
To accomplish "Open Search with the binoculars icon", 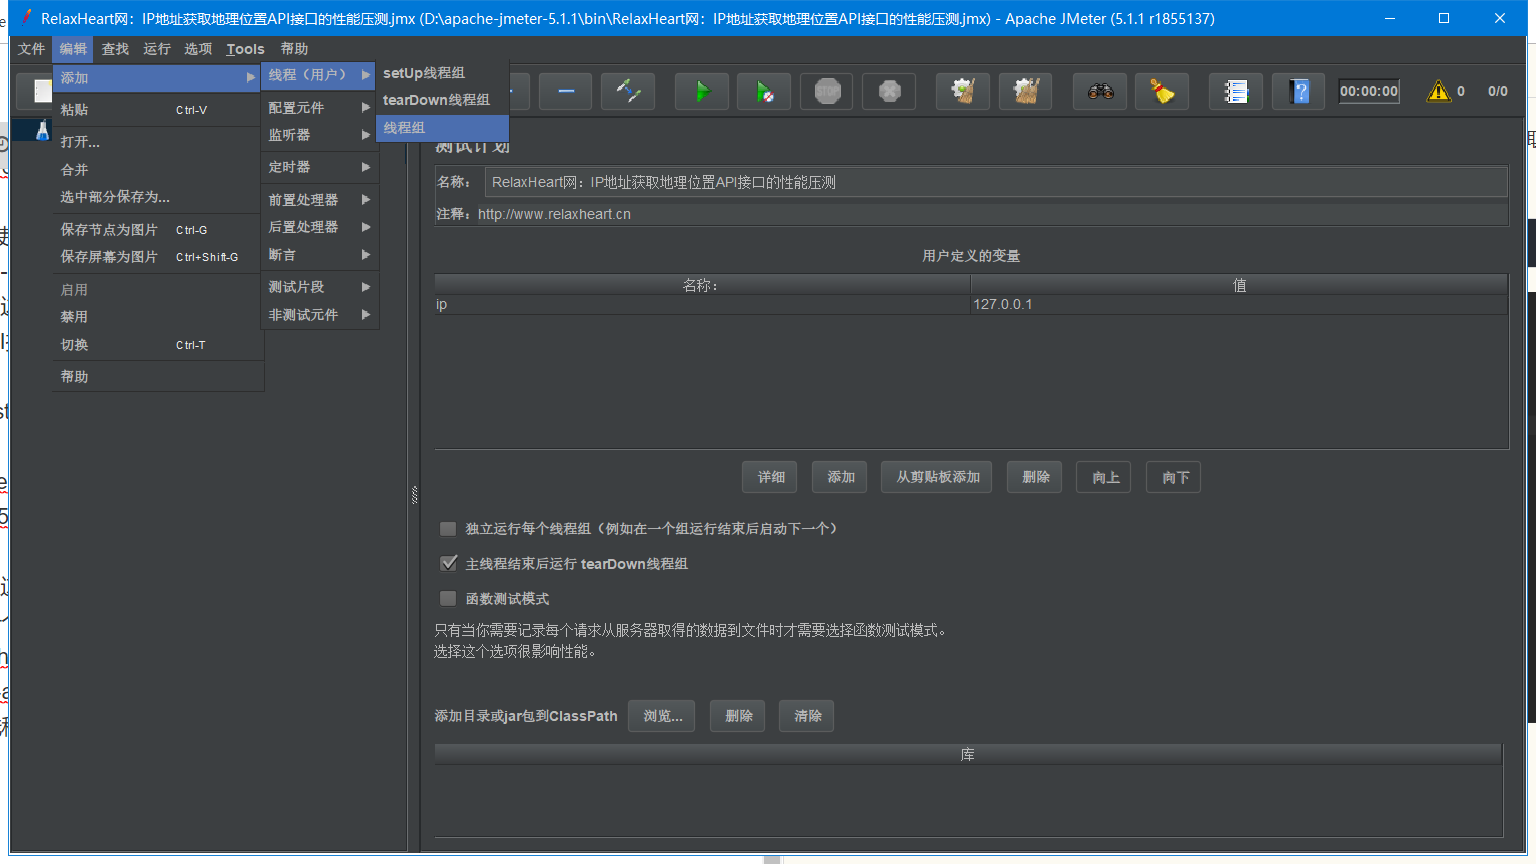I will point(1100,91).
